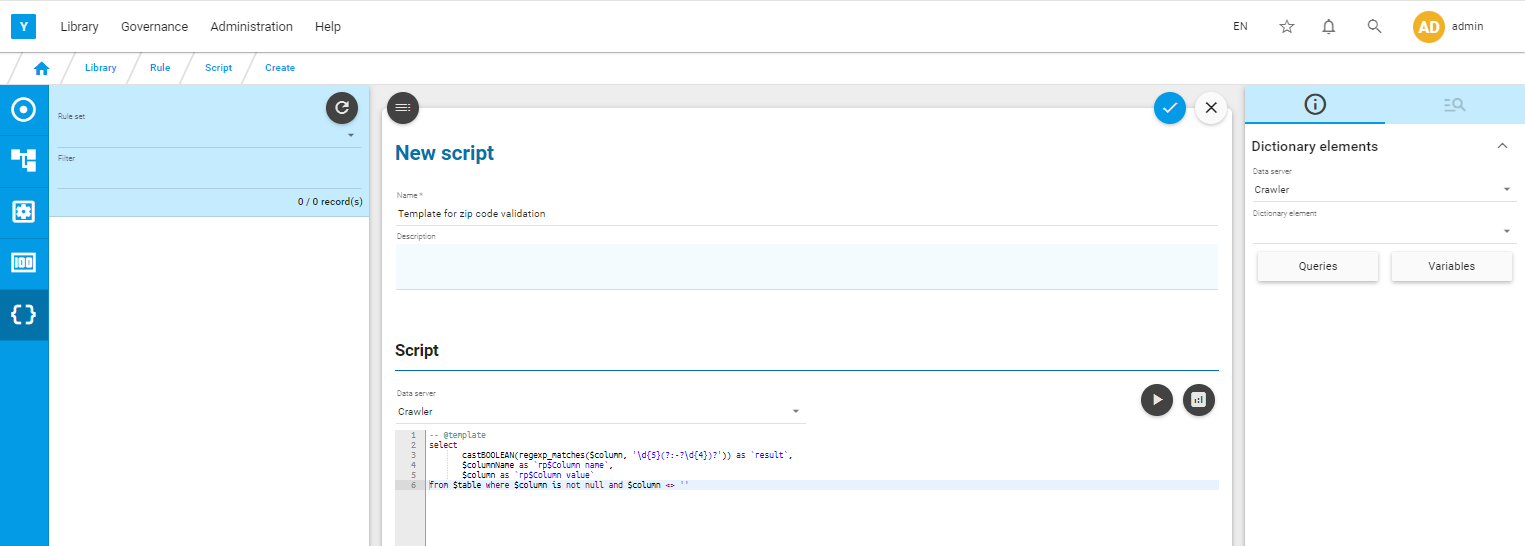
Task: Switch to the search list tab
Action: [x=1455, y=104]
